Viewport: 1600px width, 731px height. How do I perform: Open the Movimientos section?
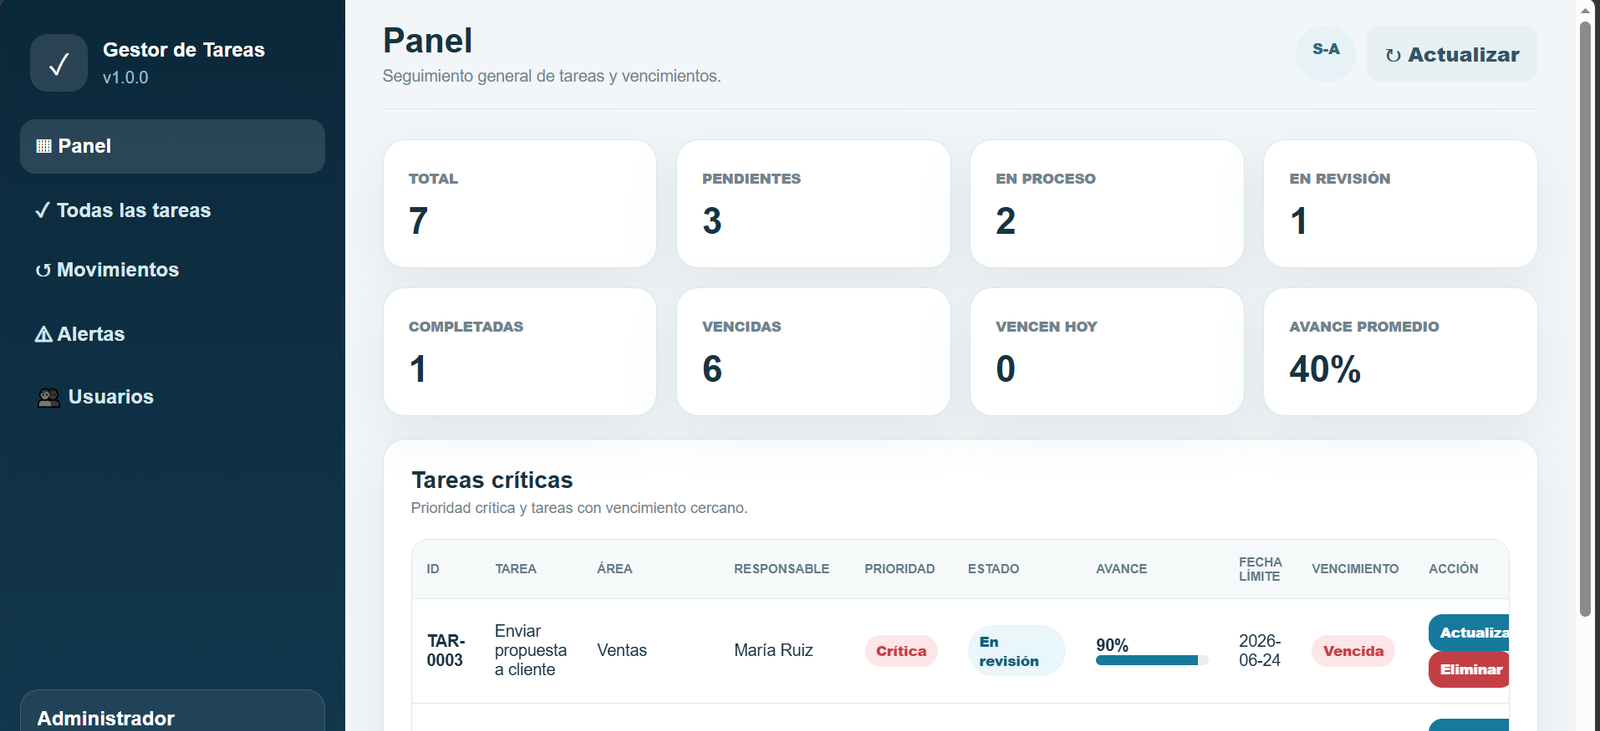pos(172,270)
